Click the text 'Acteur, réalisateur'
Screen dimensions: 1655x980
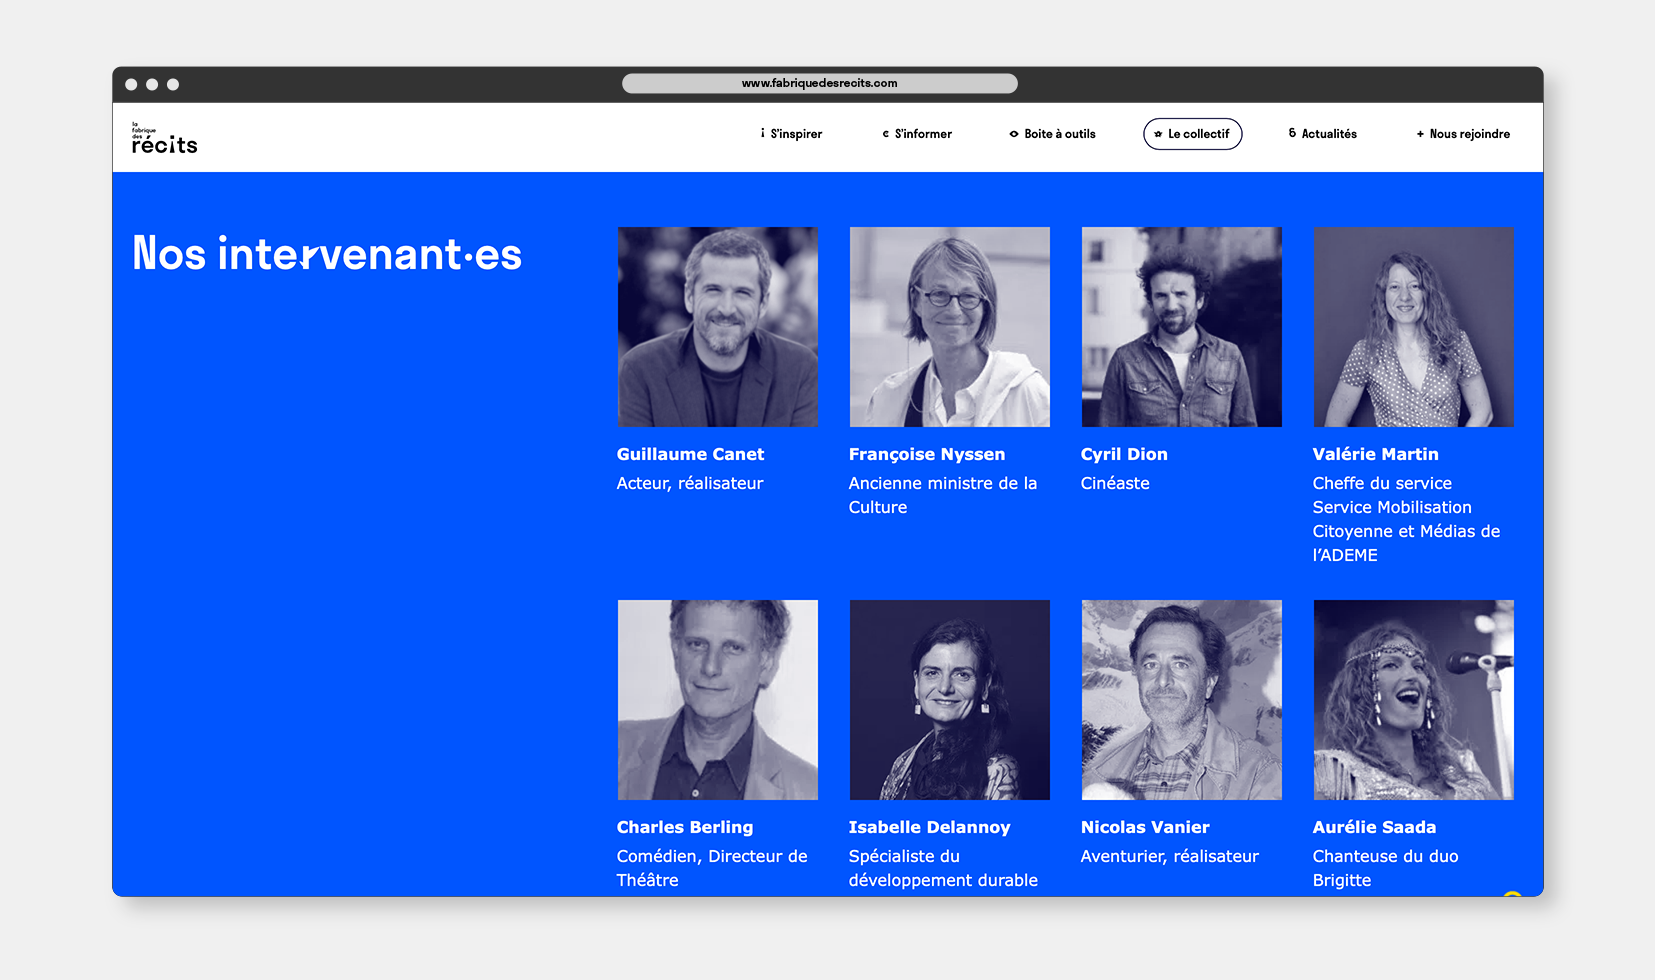click(x=690, y=483)
